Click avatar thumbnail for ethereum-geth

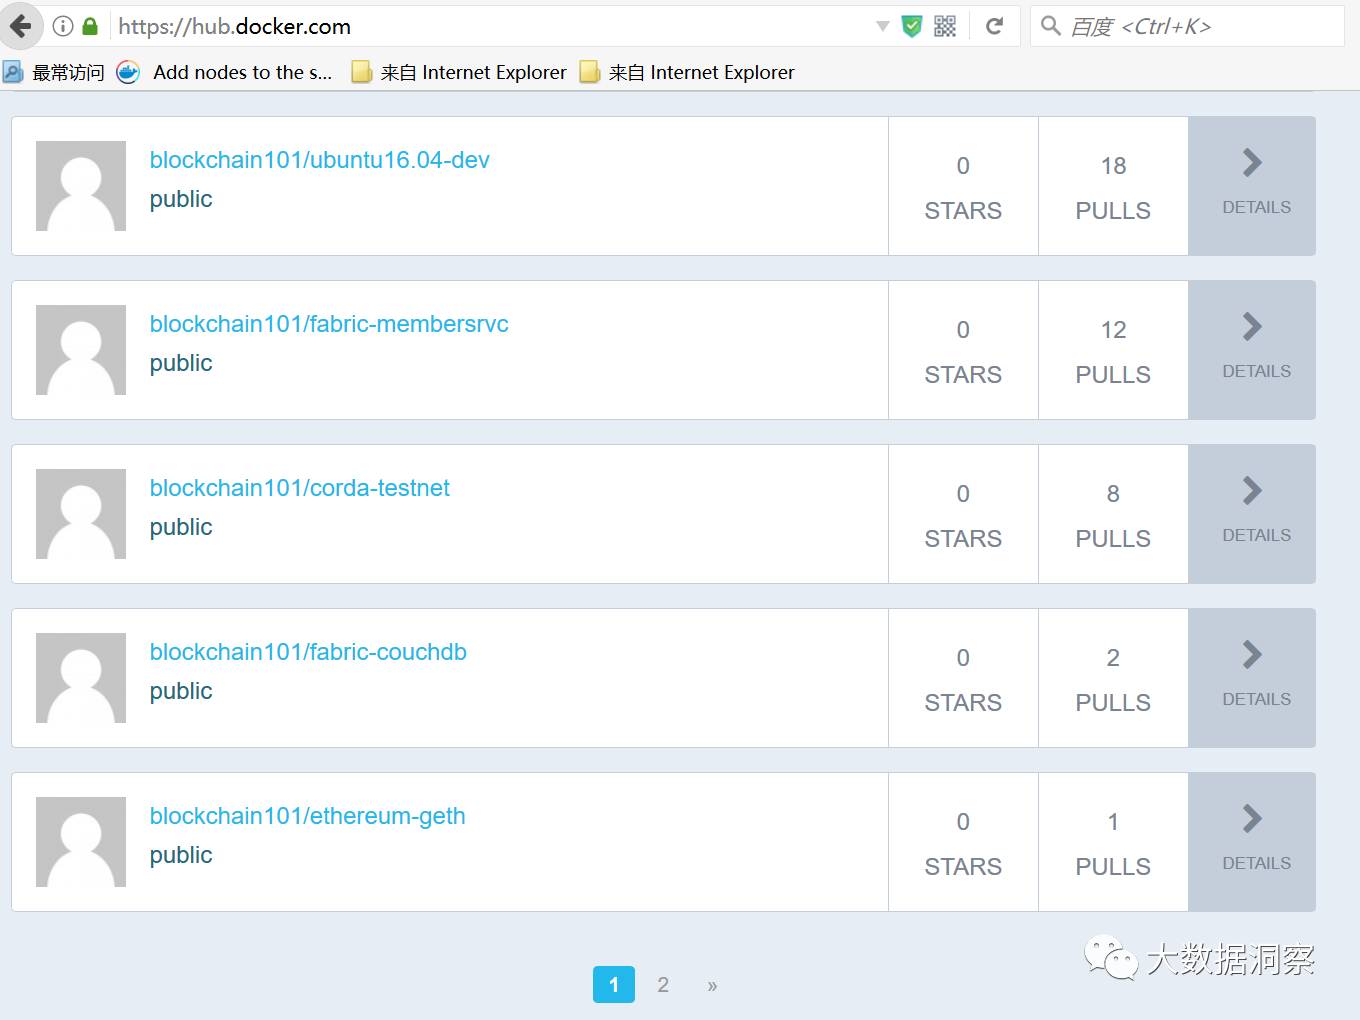[81, 842]
